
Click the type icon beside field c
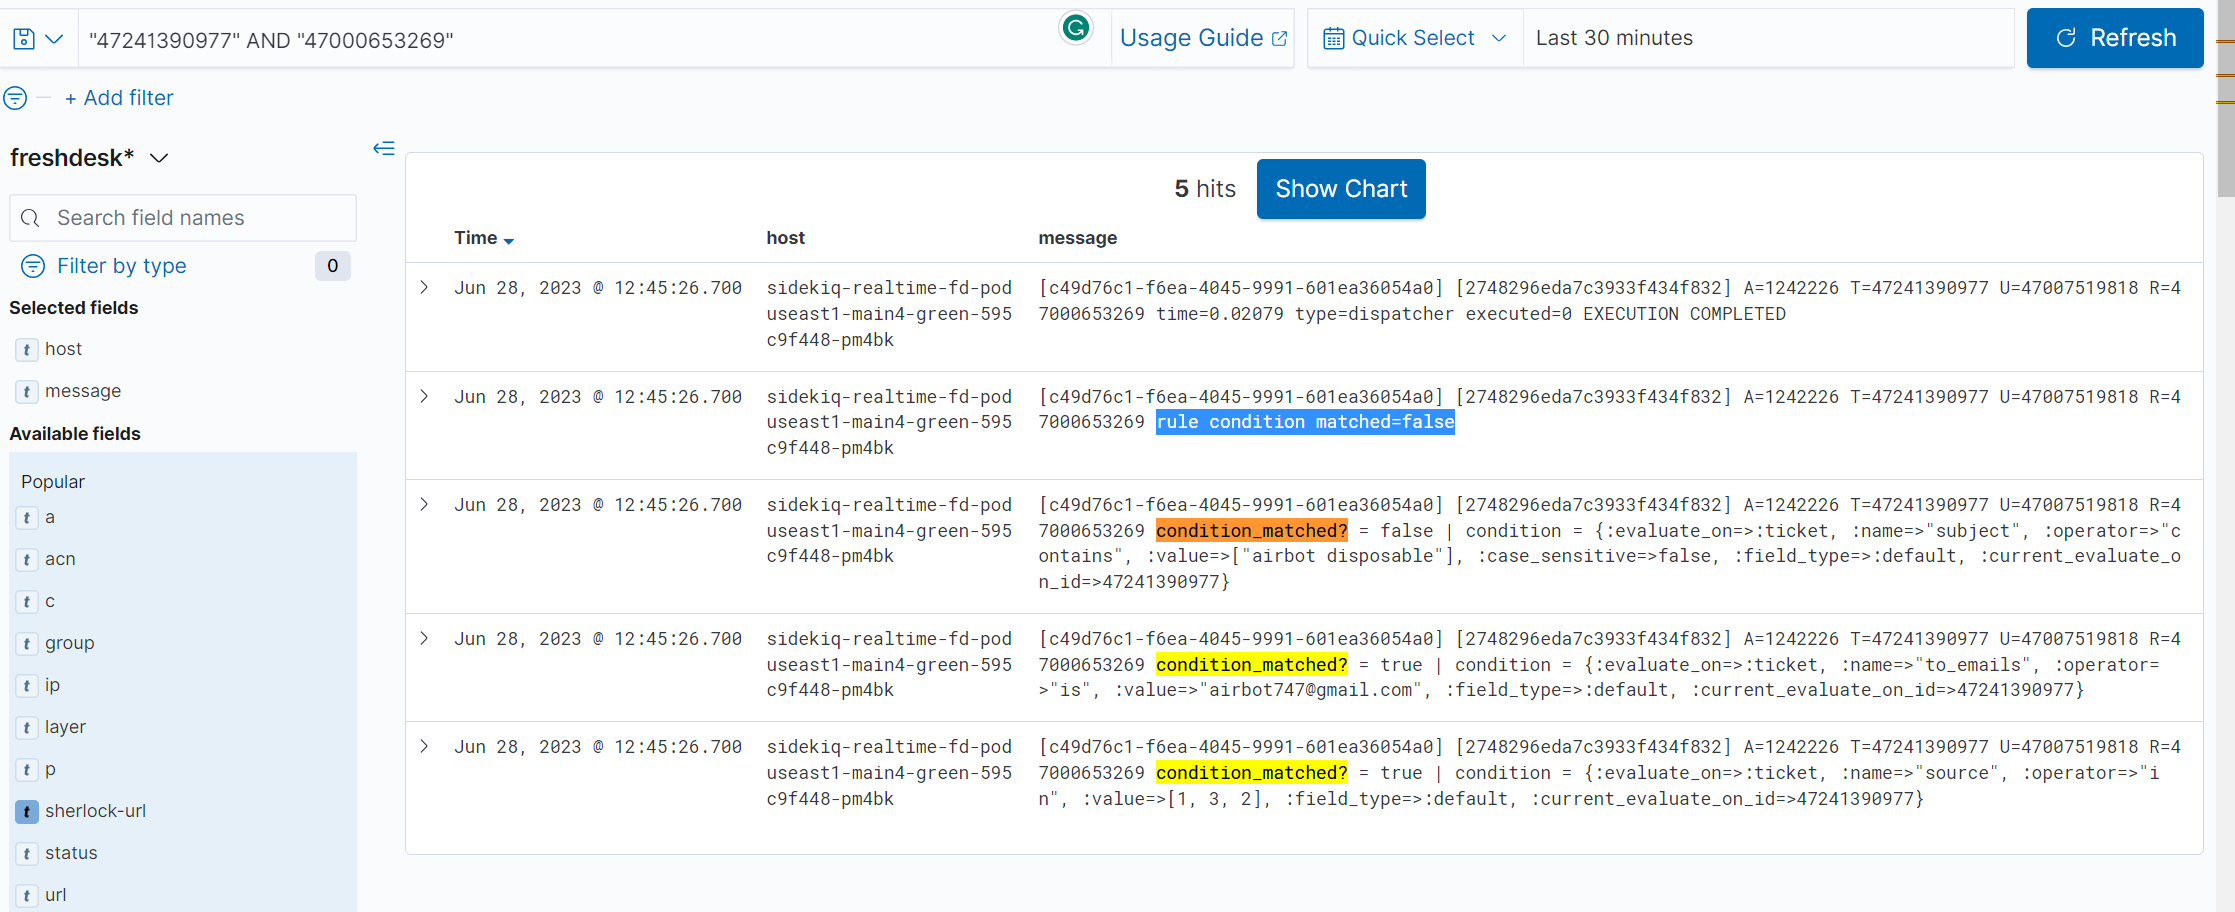click(x=27, y=601)
